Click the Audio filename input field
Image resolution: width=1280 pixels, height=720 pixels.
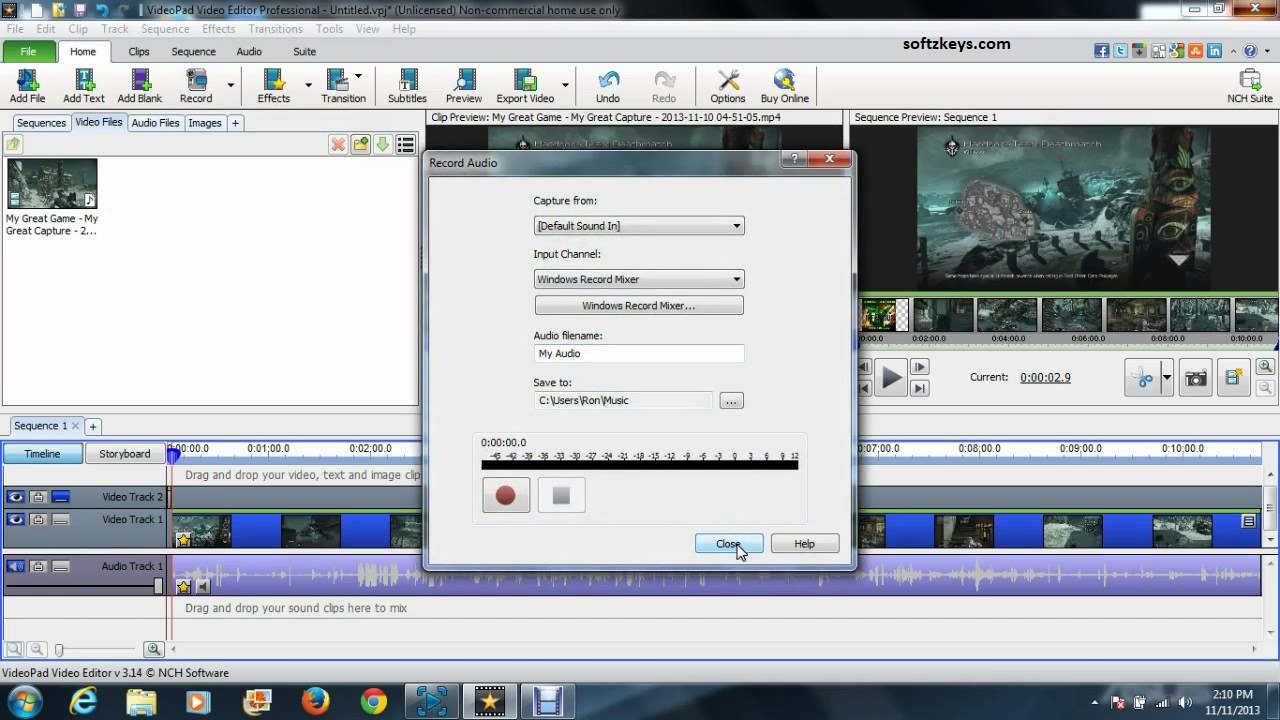point(639,353)
